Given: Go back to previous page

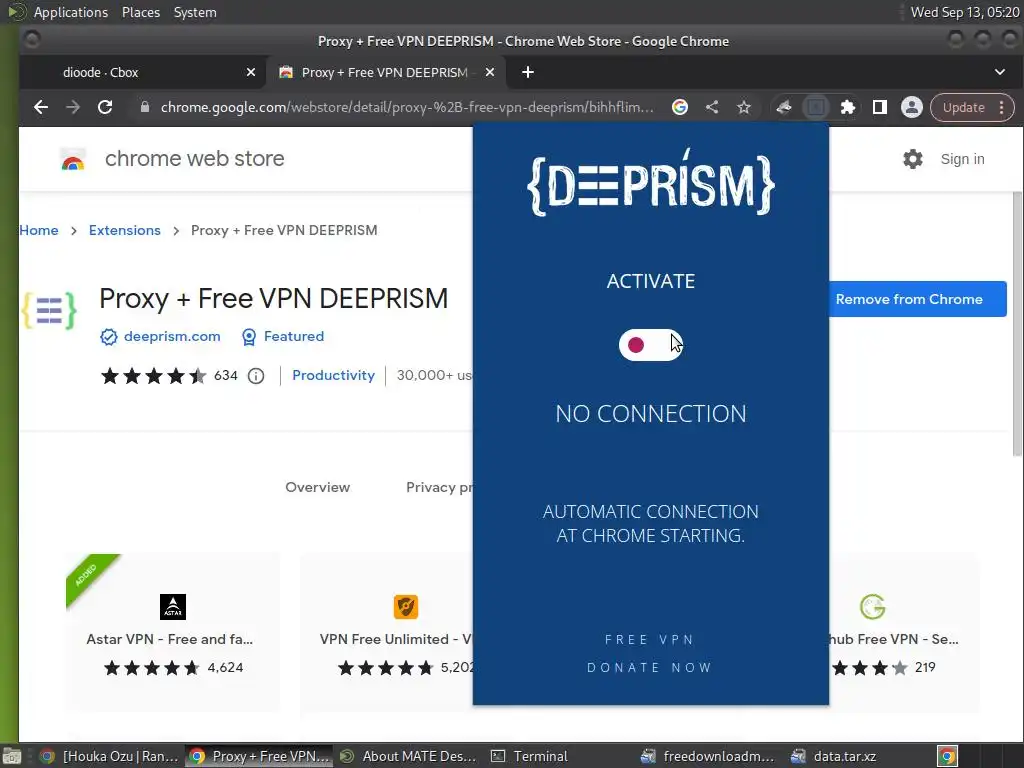Looking at the screenshot, I should coord(40,107).
